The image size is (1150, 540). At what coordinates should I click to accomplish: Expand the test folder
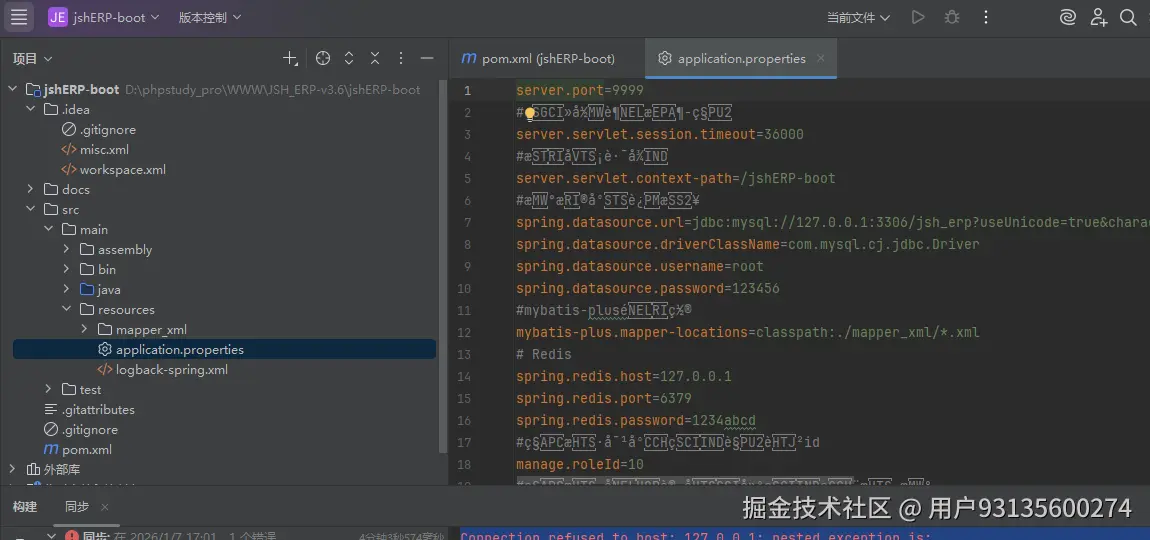pos(48,390)
